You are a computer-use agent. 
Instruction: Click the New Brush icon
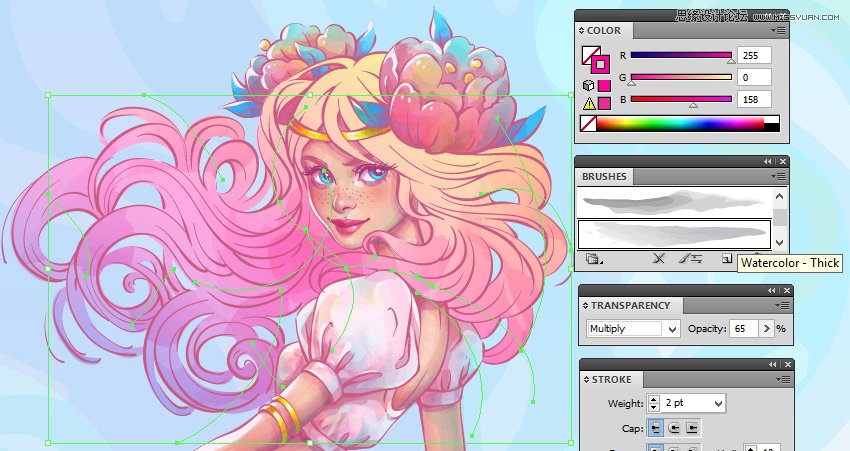[727, 259]
